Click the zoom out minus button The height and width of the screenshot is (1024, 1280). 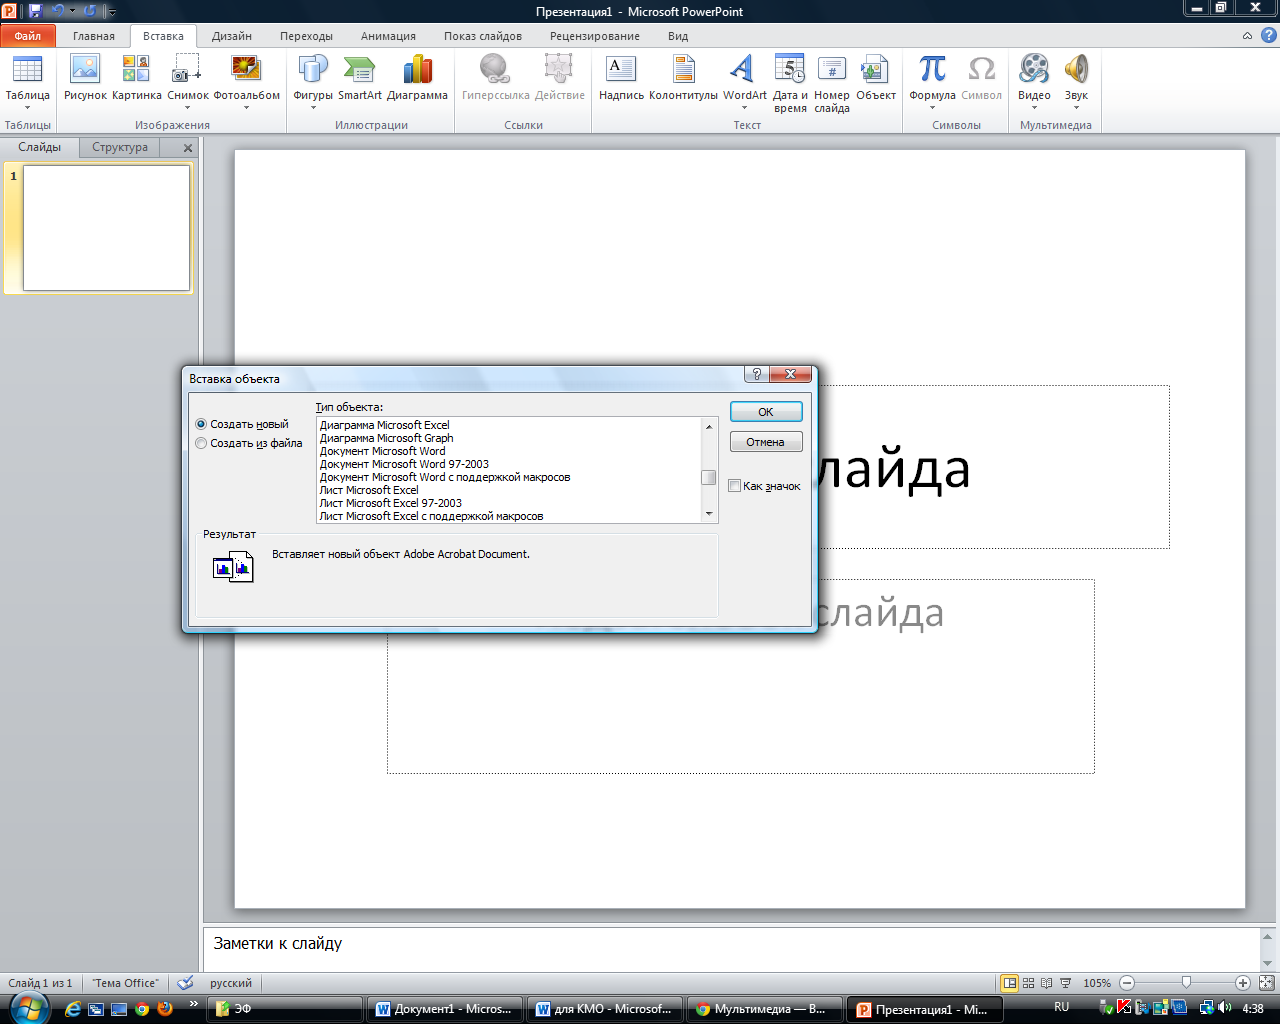click(1127, 983)
